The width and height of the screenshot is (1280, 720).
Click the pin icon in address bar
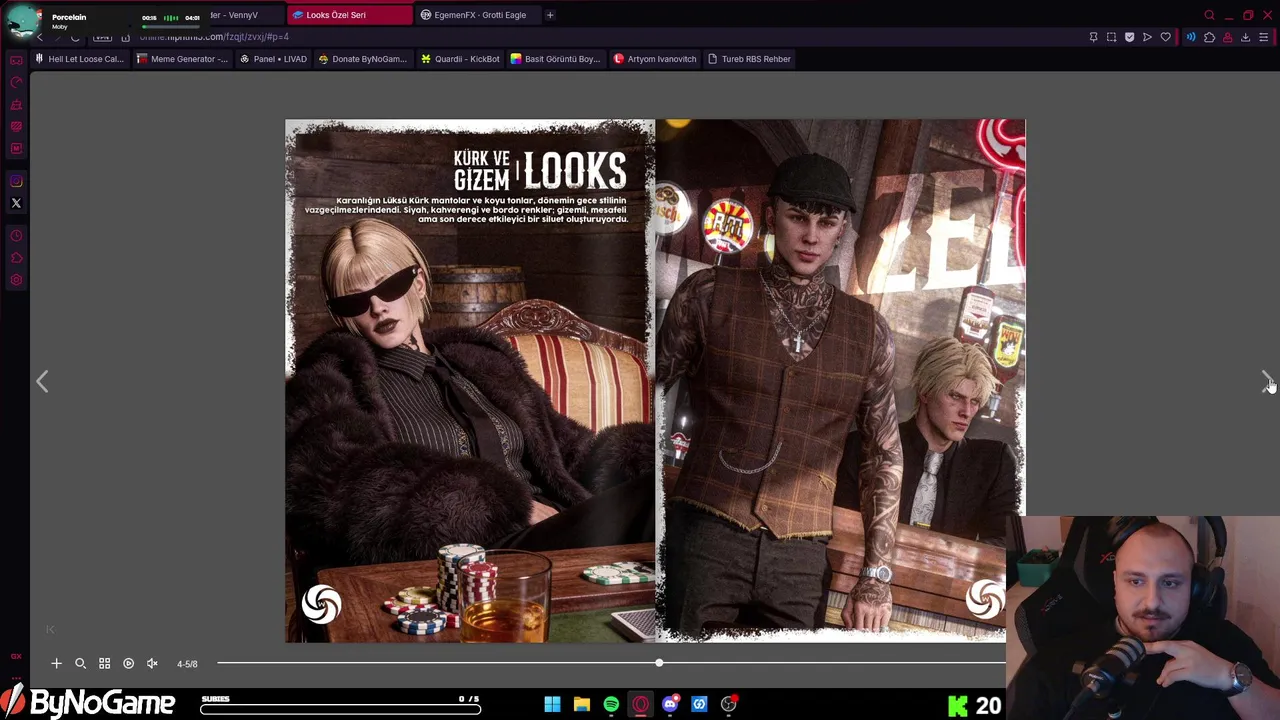[1093, 37]
